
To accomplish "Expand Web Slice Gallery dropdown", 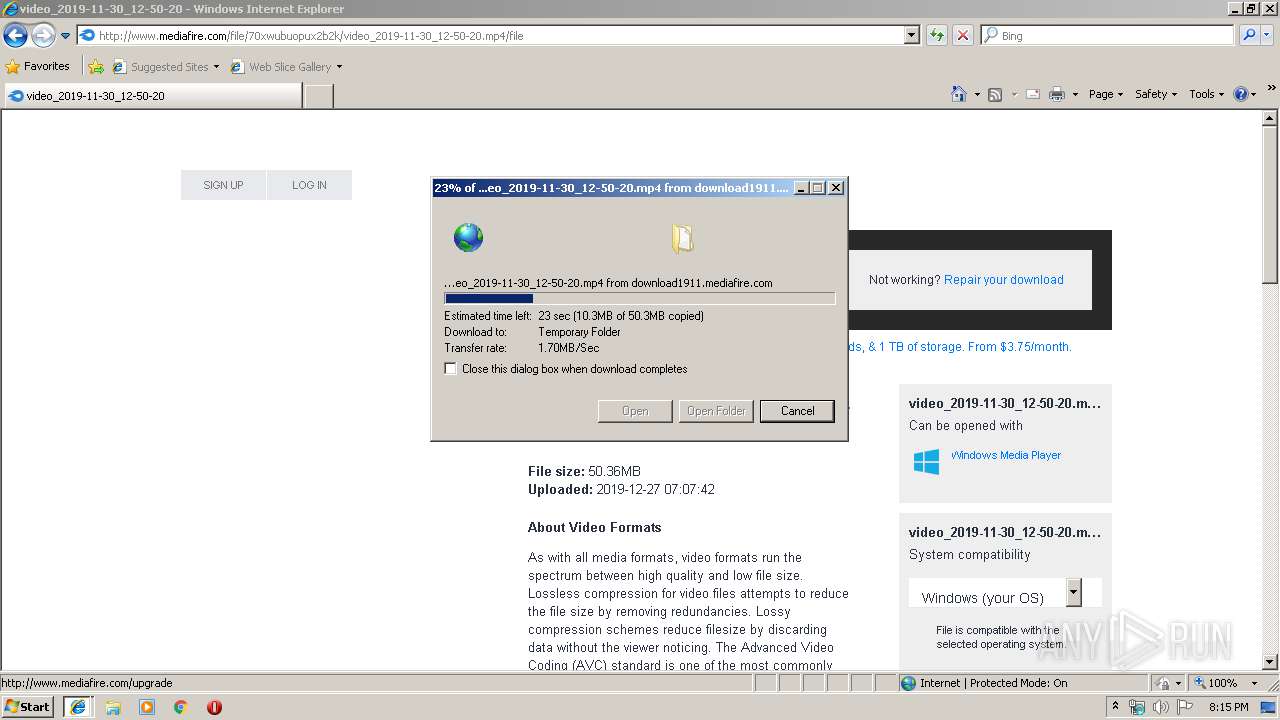I will (x=339, y=67).
